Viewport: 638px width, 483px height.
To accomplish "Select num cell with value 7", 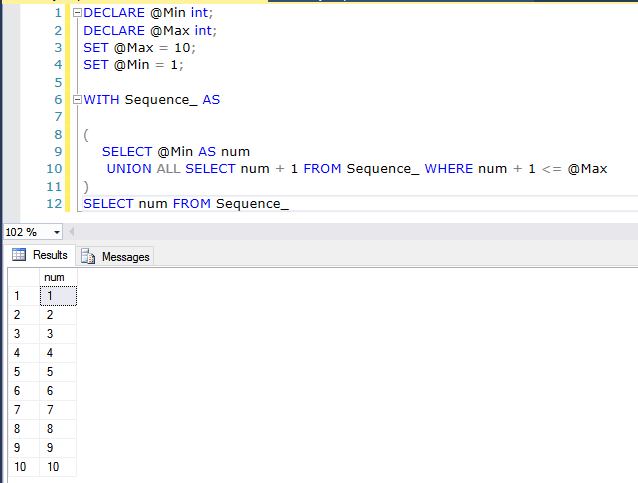I will (58, 410).
